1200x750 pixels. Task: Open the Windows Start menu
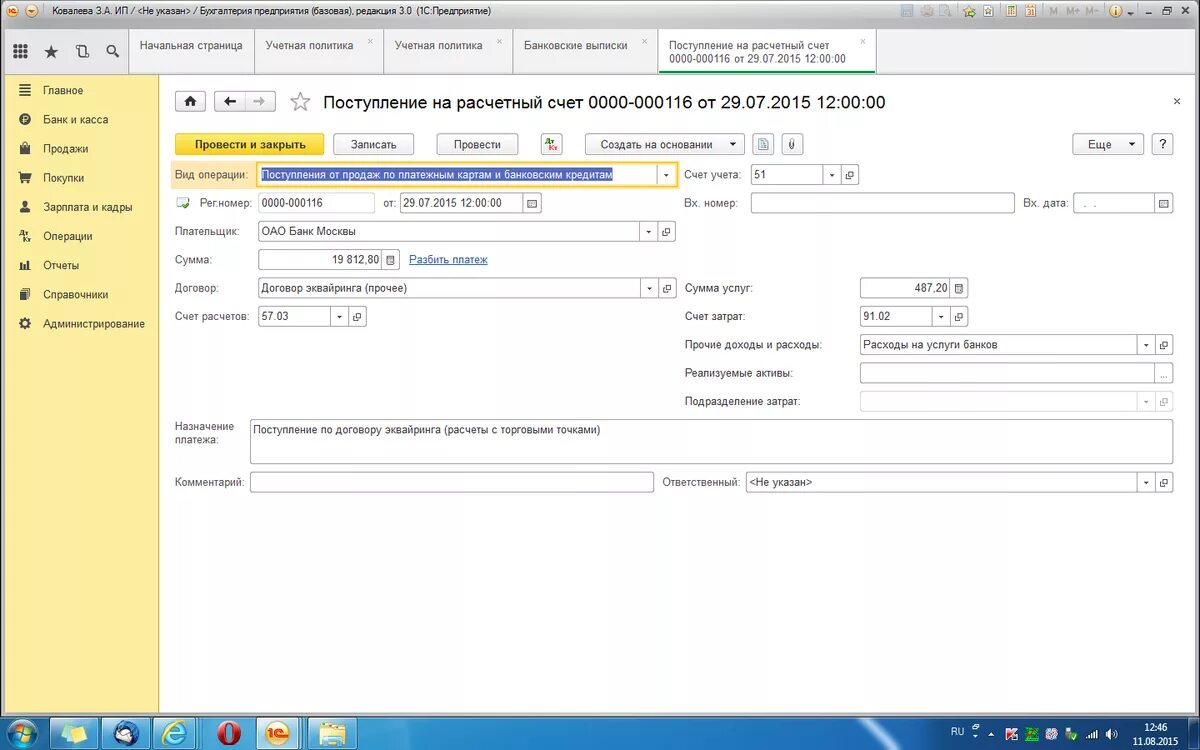coord(20,733)
